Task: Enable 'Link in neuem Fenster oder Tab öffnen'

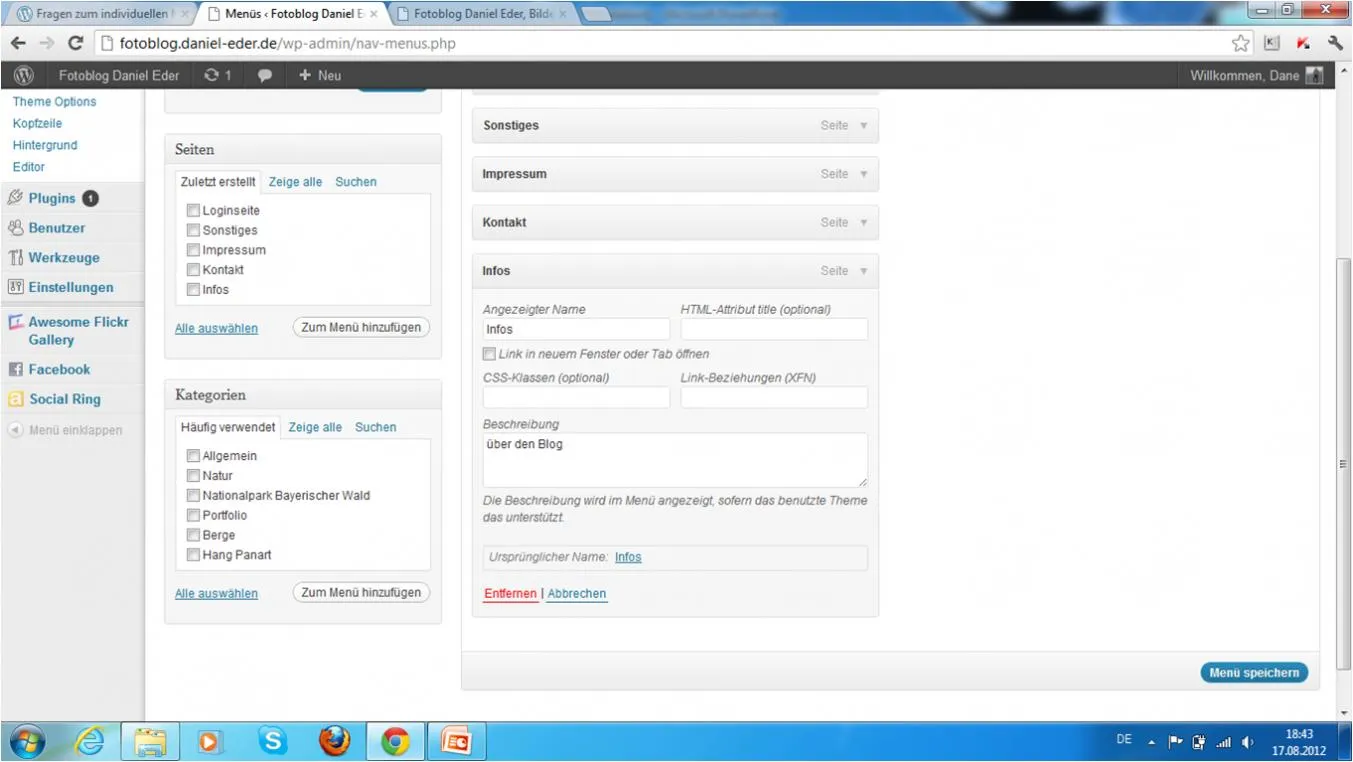Action: [489, 354]
